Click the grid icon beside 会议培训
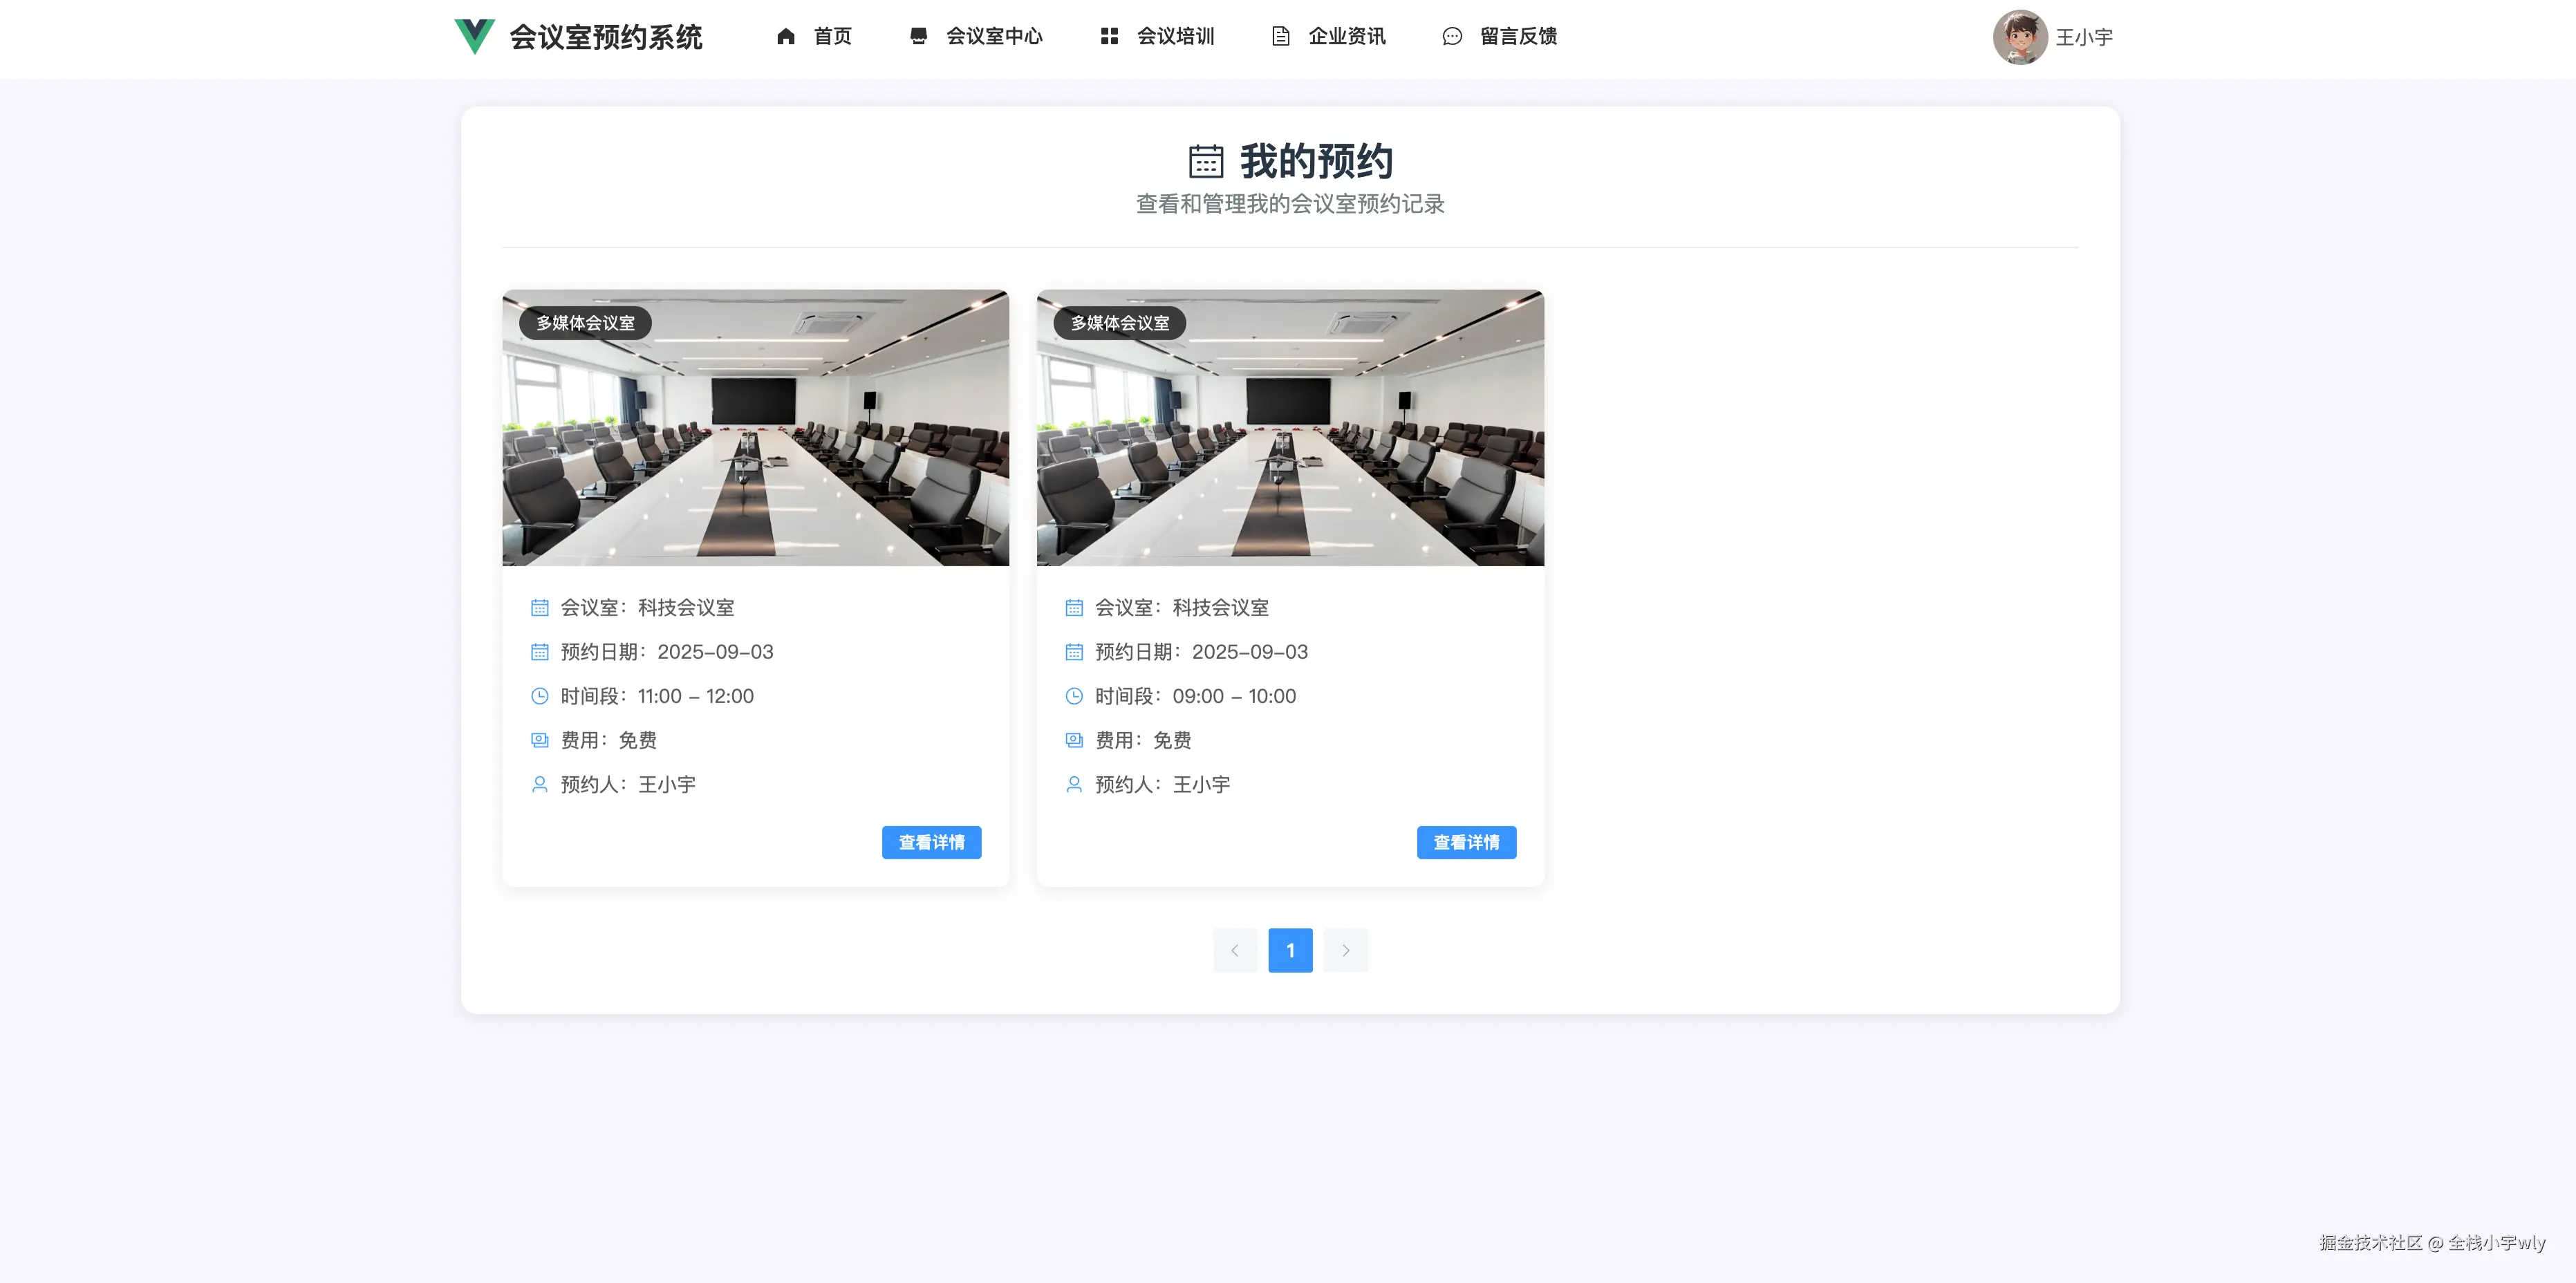The width and height of the screenshot is (2576, 1283). click(1109, 36)
